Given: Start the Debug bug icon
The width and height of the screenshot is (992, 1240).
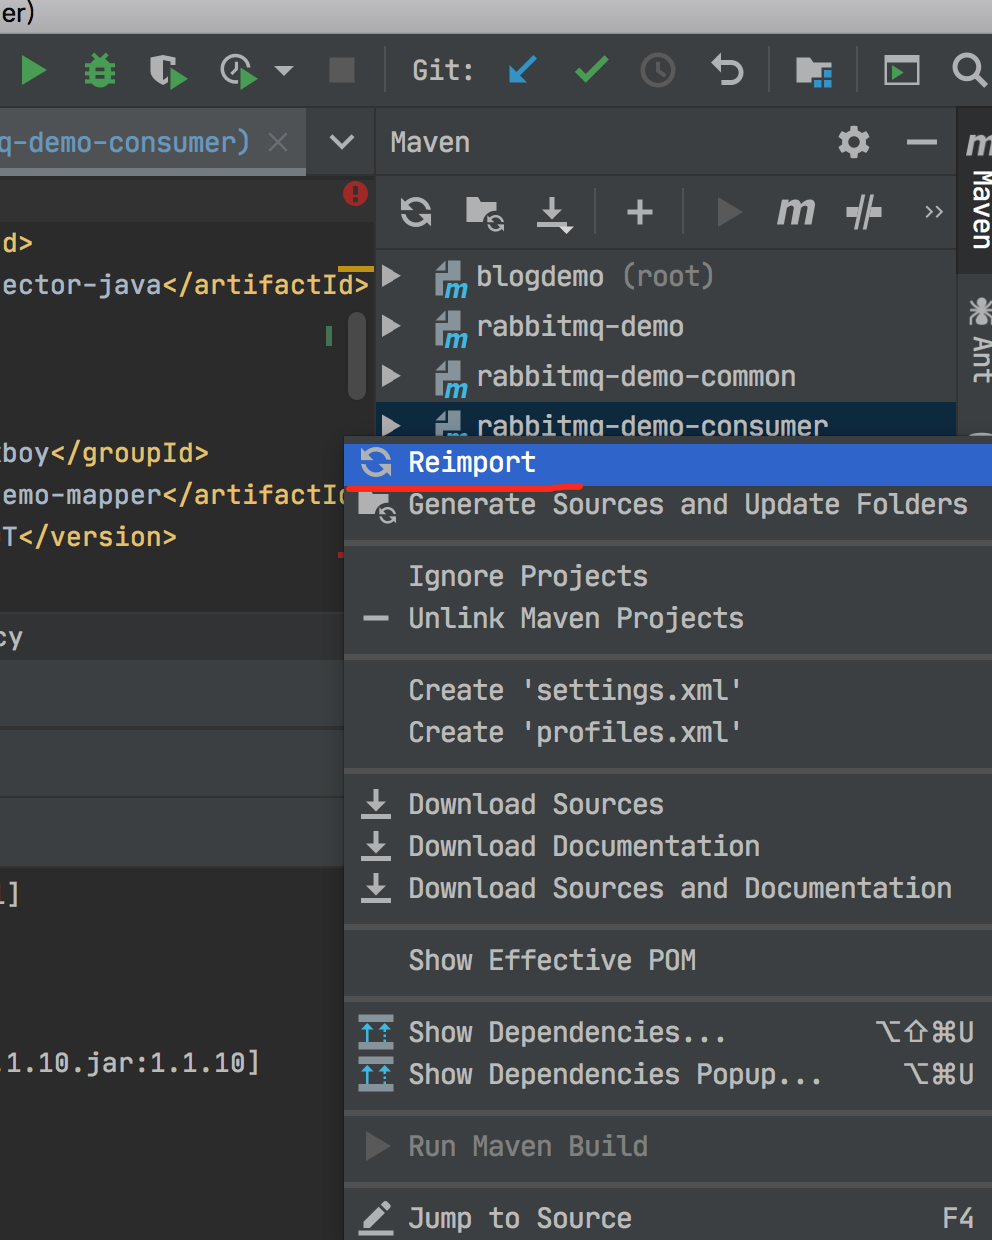Looking at the screenshot, I should 99,71.
